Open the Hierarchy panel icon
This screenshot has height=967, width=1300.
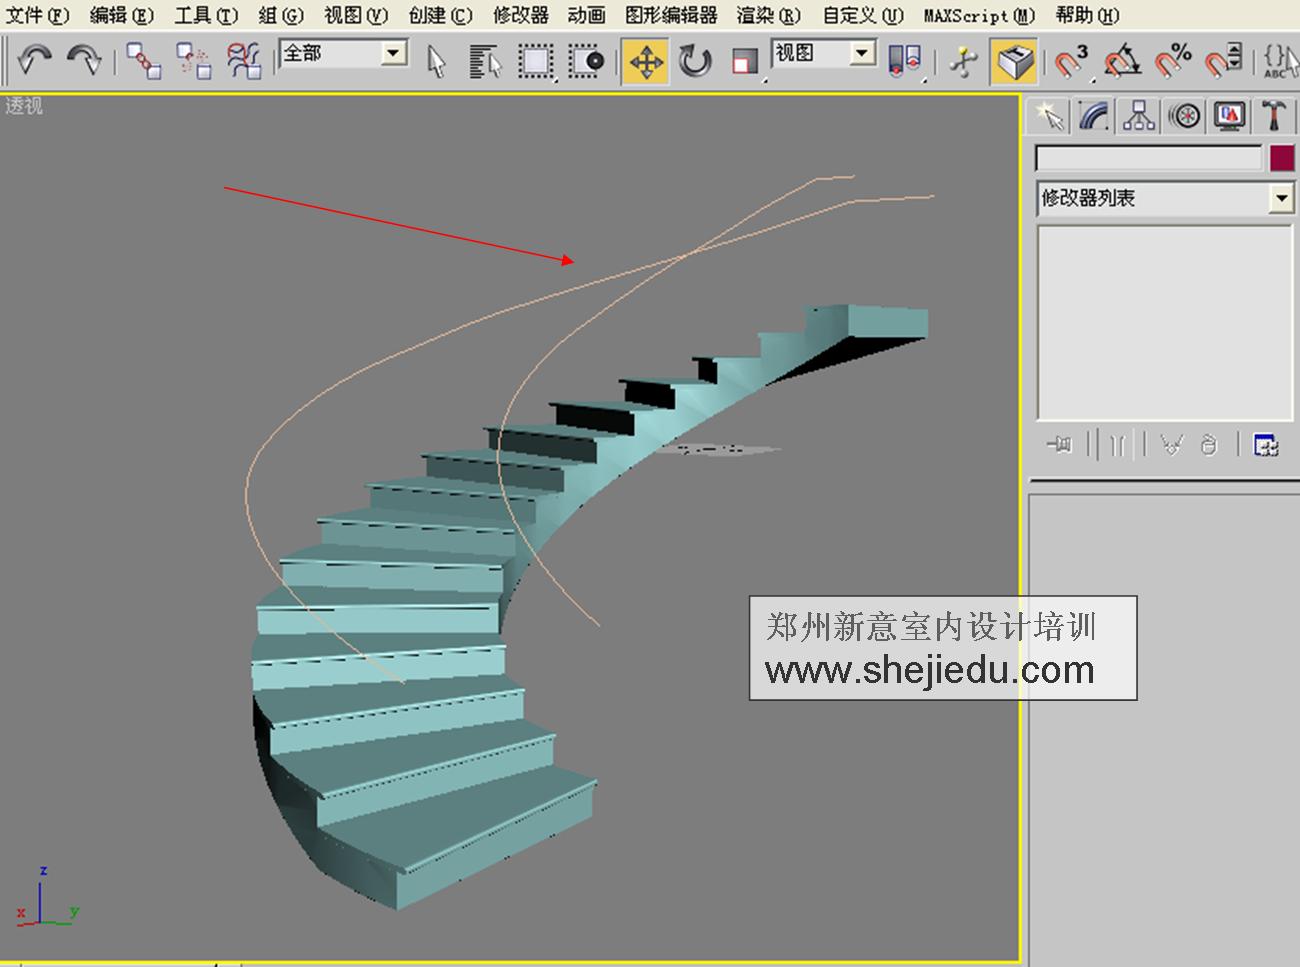click(x=1139, y=115)
